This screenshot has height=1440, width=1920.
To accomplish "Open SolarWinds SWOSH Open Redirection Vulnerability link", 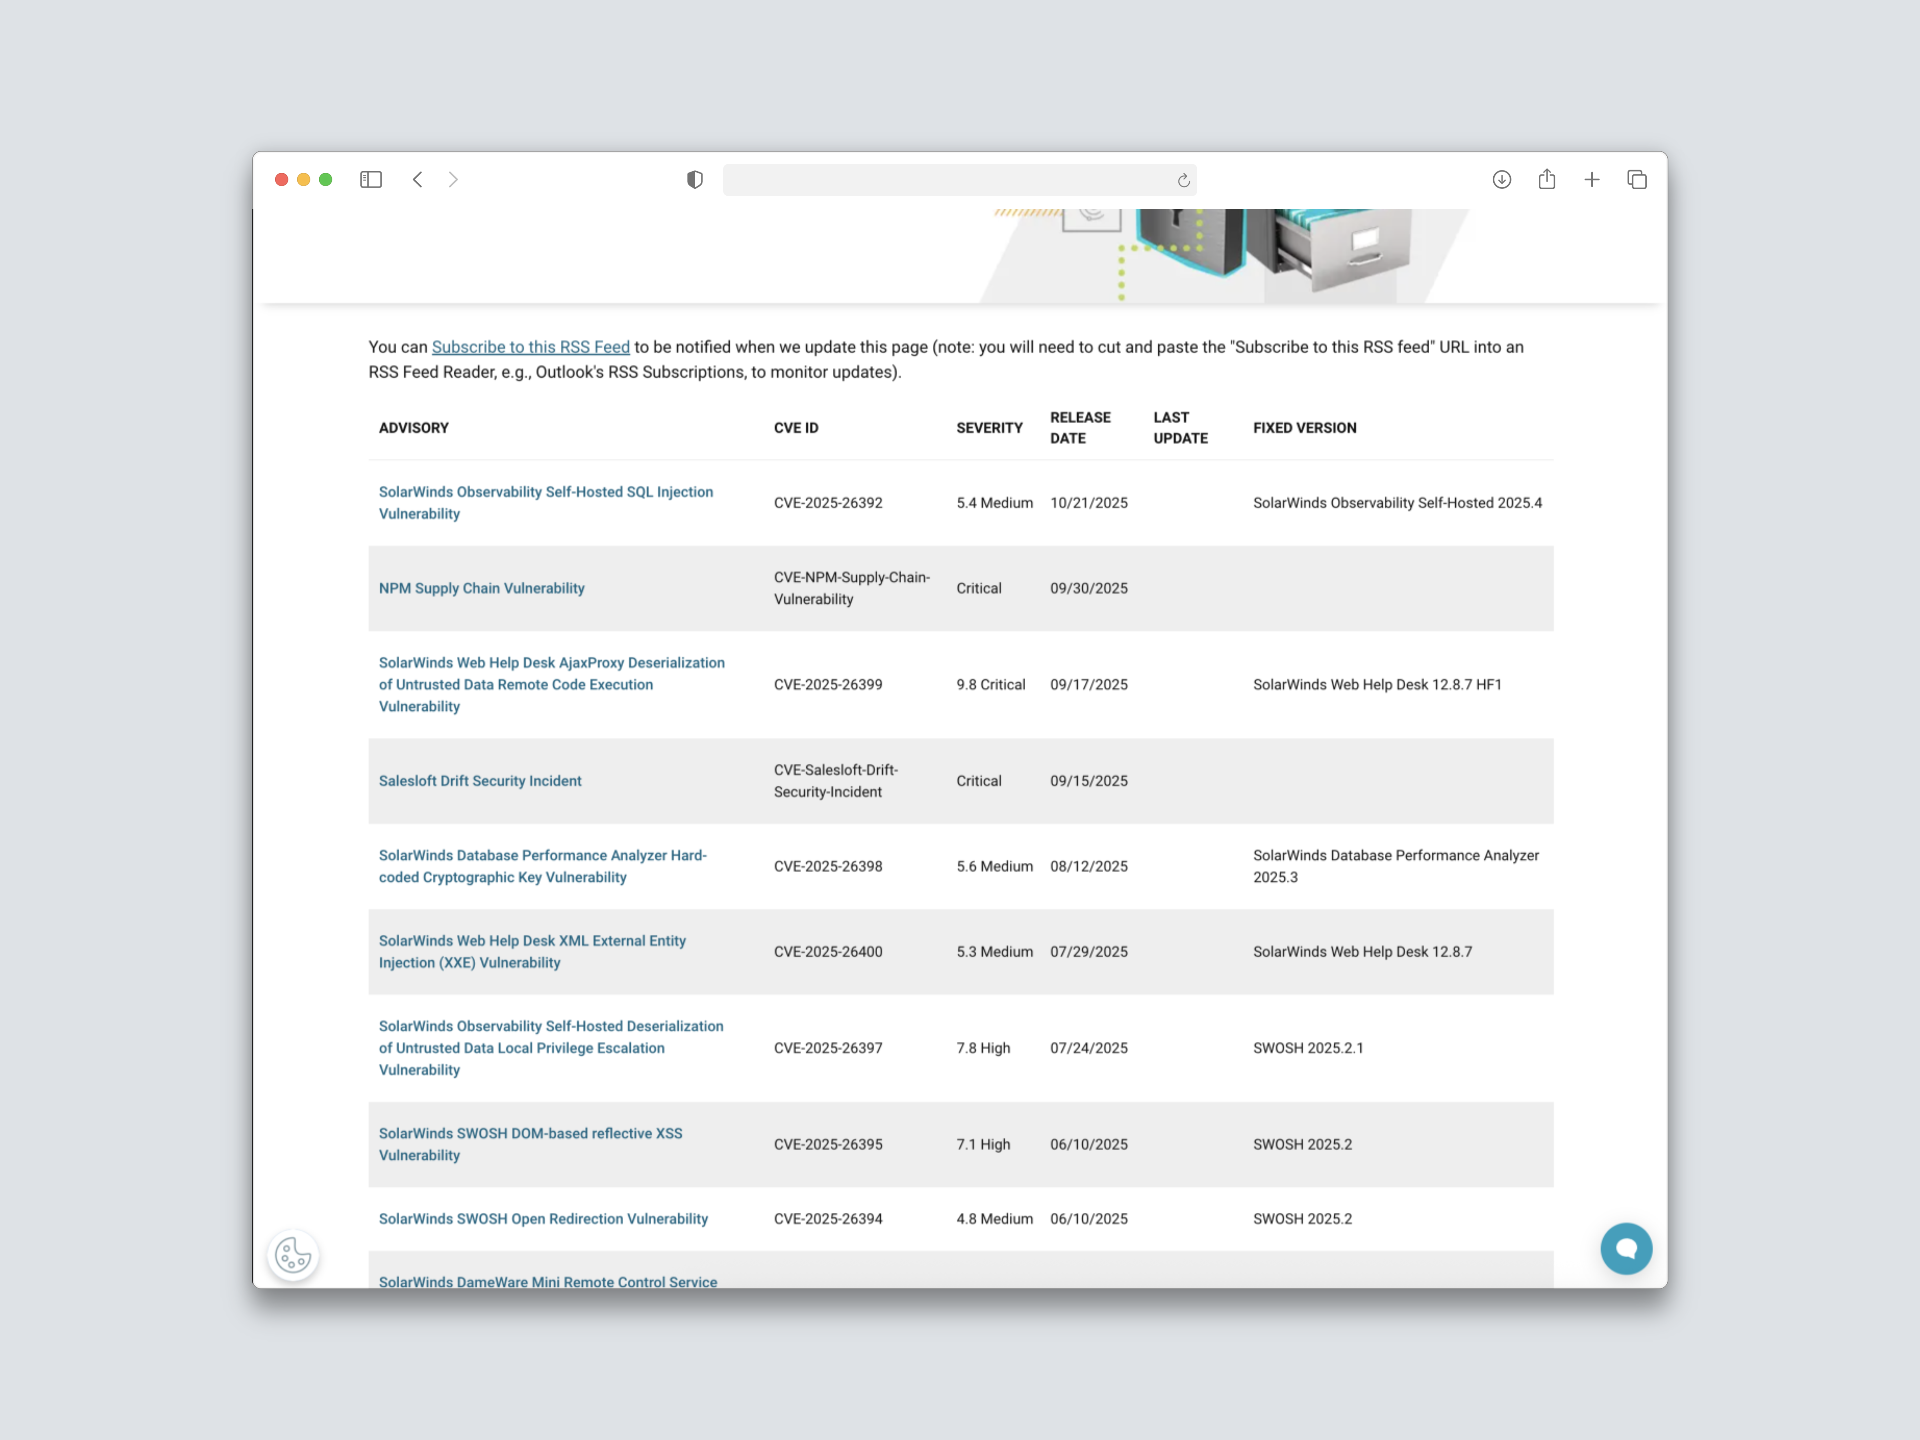I will click(x=543, y=1219).
